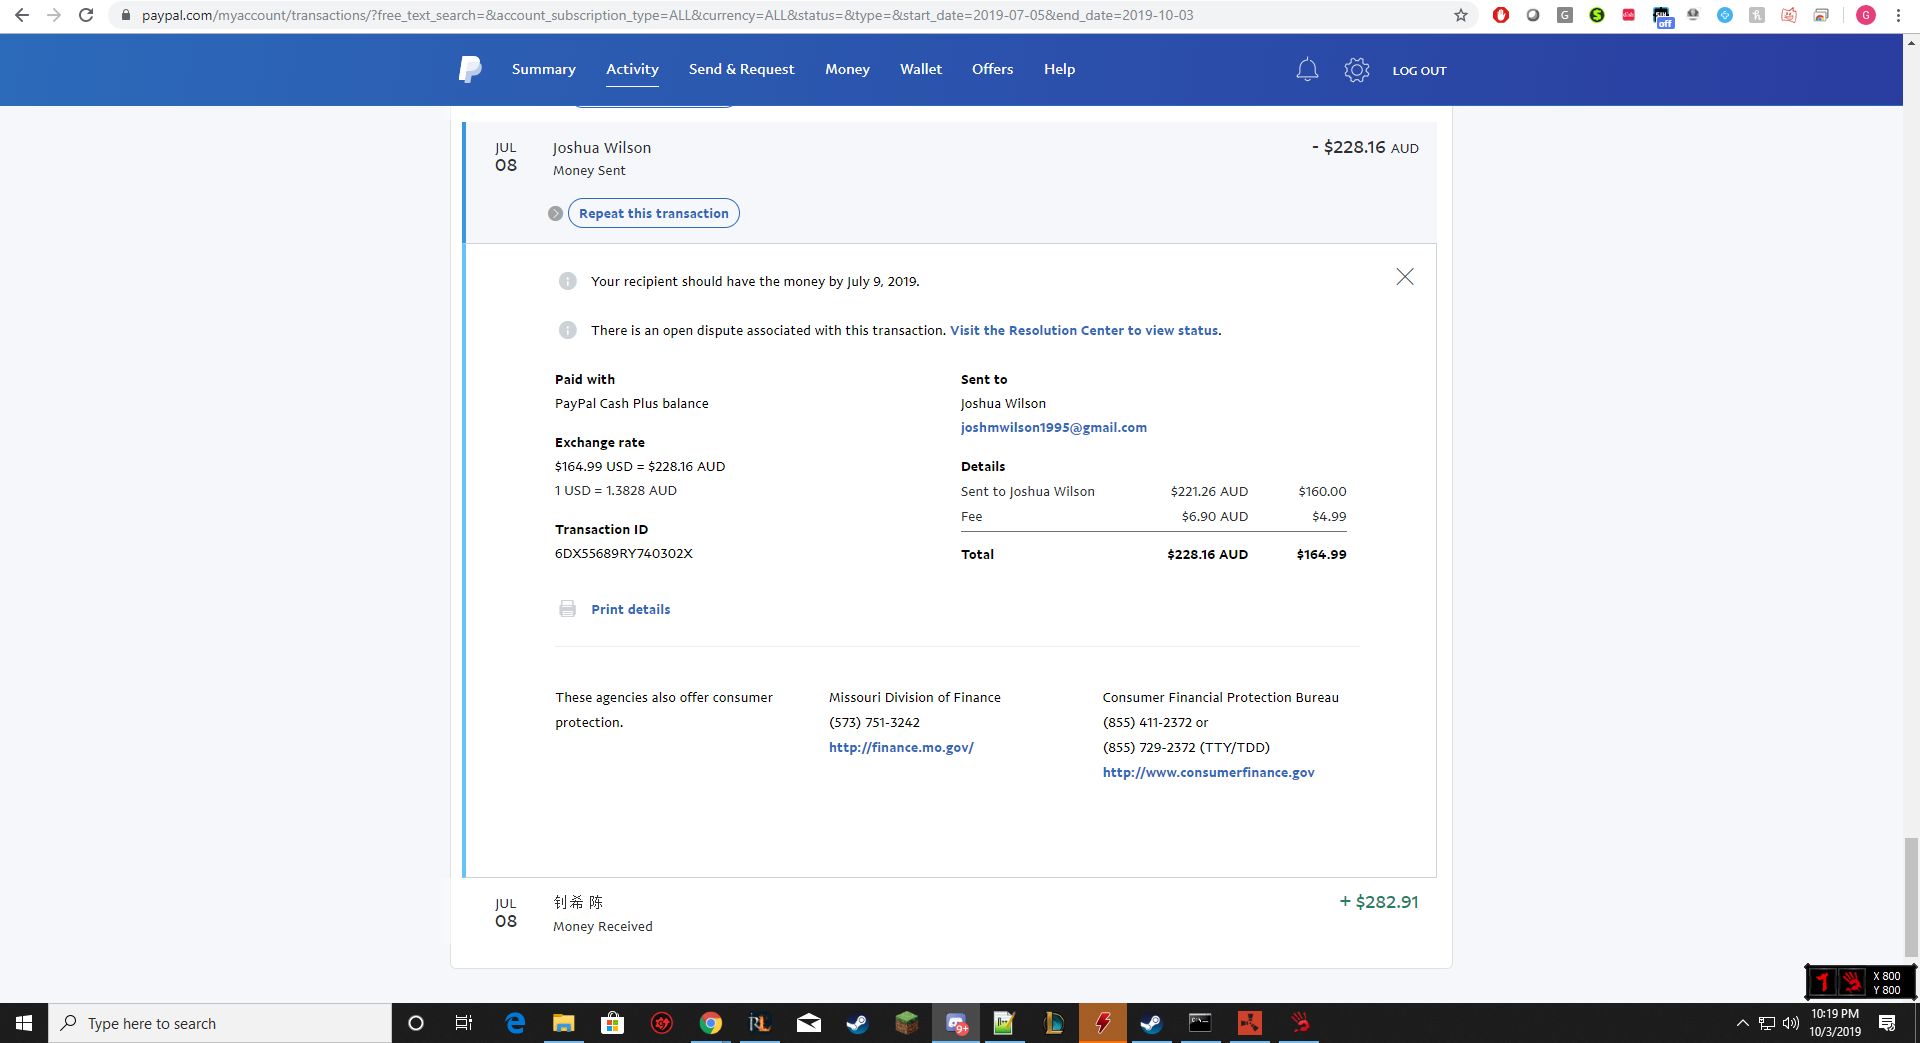Open Minecraft block icon on taskbar
Viewport: 1920px width, 1043px height.
[x=907, y=1023]
